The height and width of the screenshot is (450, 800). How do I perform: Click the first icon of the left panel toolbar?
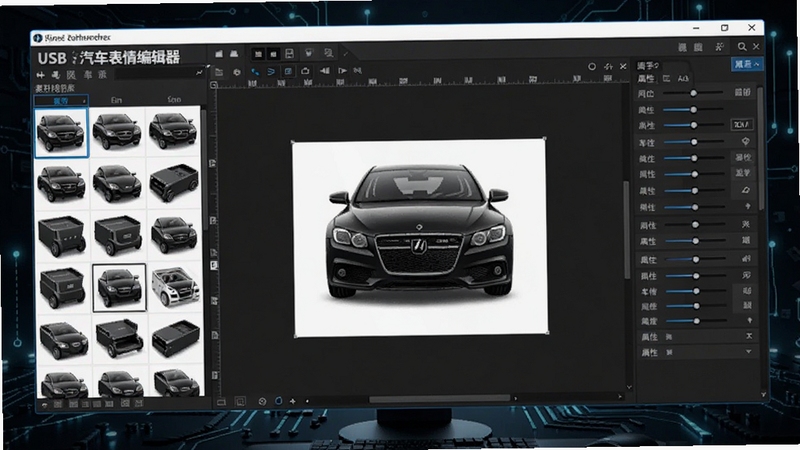(x=40, y=75)
